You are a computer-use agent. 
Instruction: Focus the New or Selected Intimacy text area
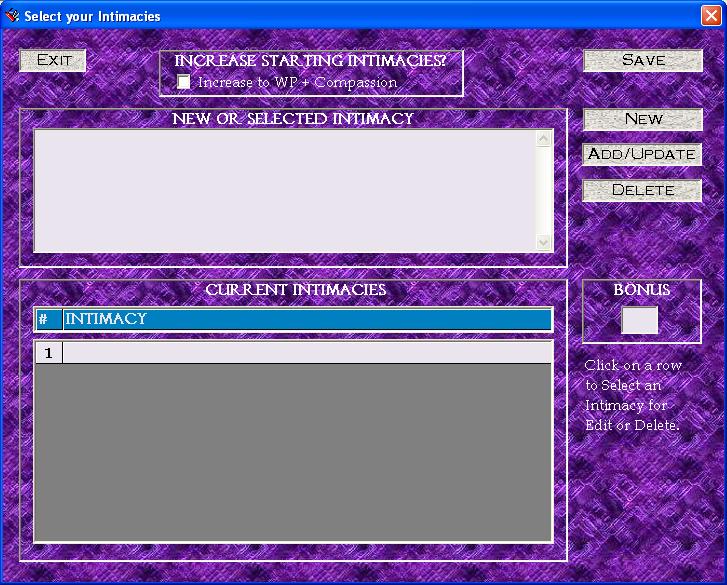point(285,191)
